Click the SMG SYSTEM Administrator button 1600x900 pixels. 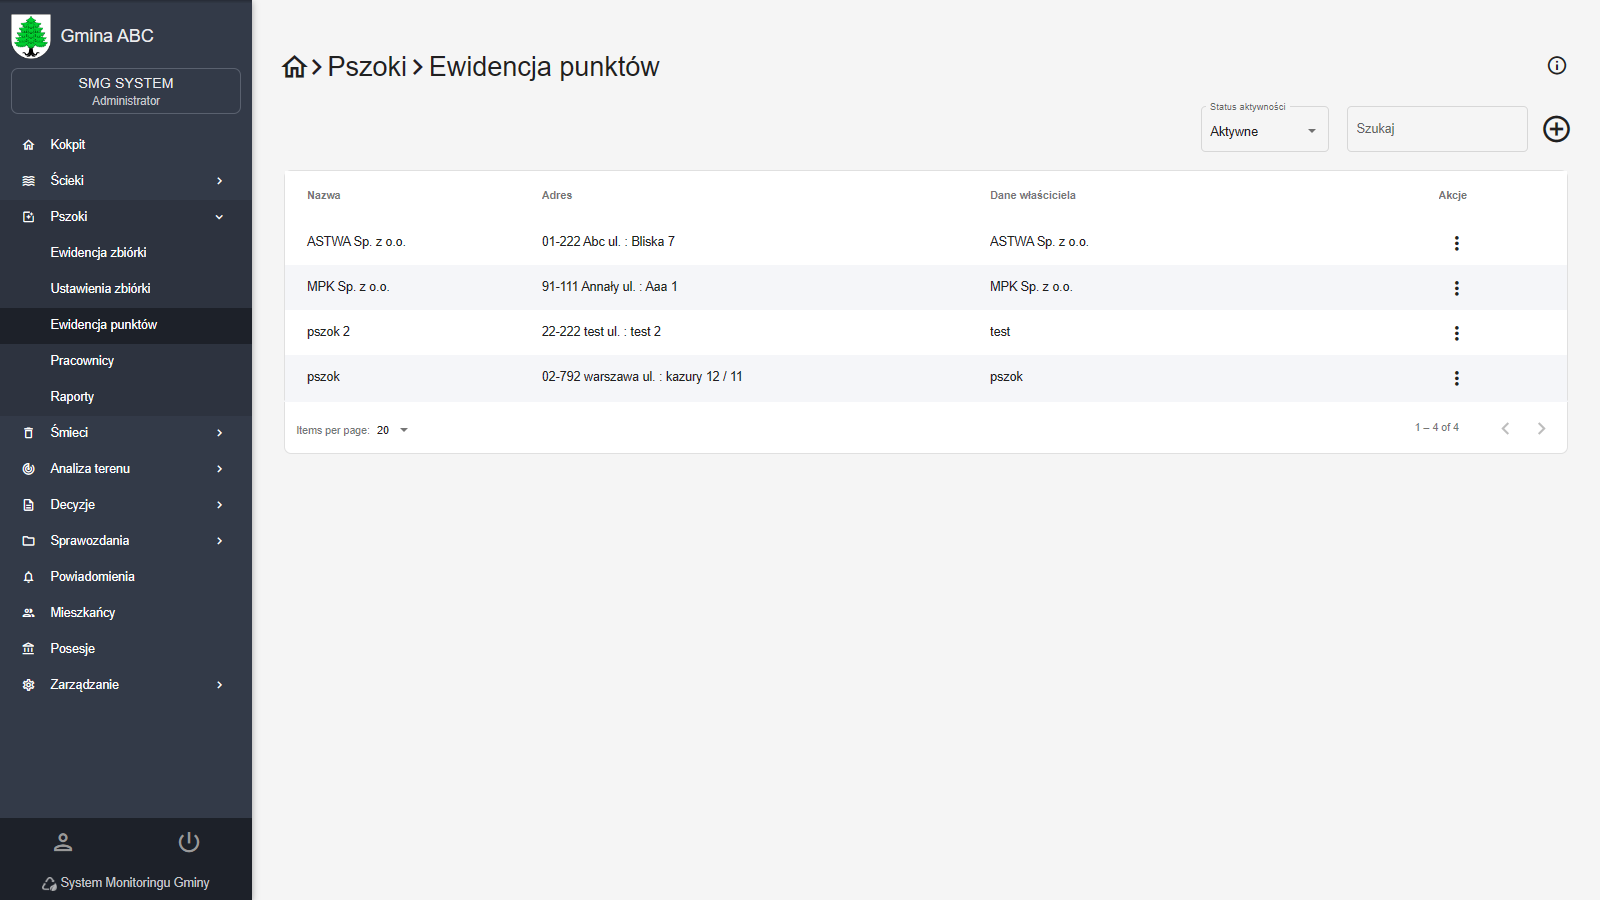(x=126, y=91)
